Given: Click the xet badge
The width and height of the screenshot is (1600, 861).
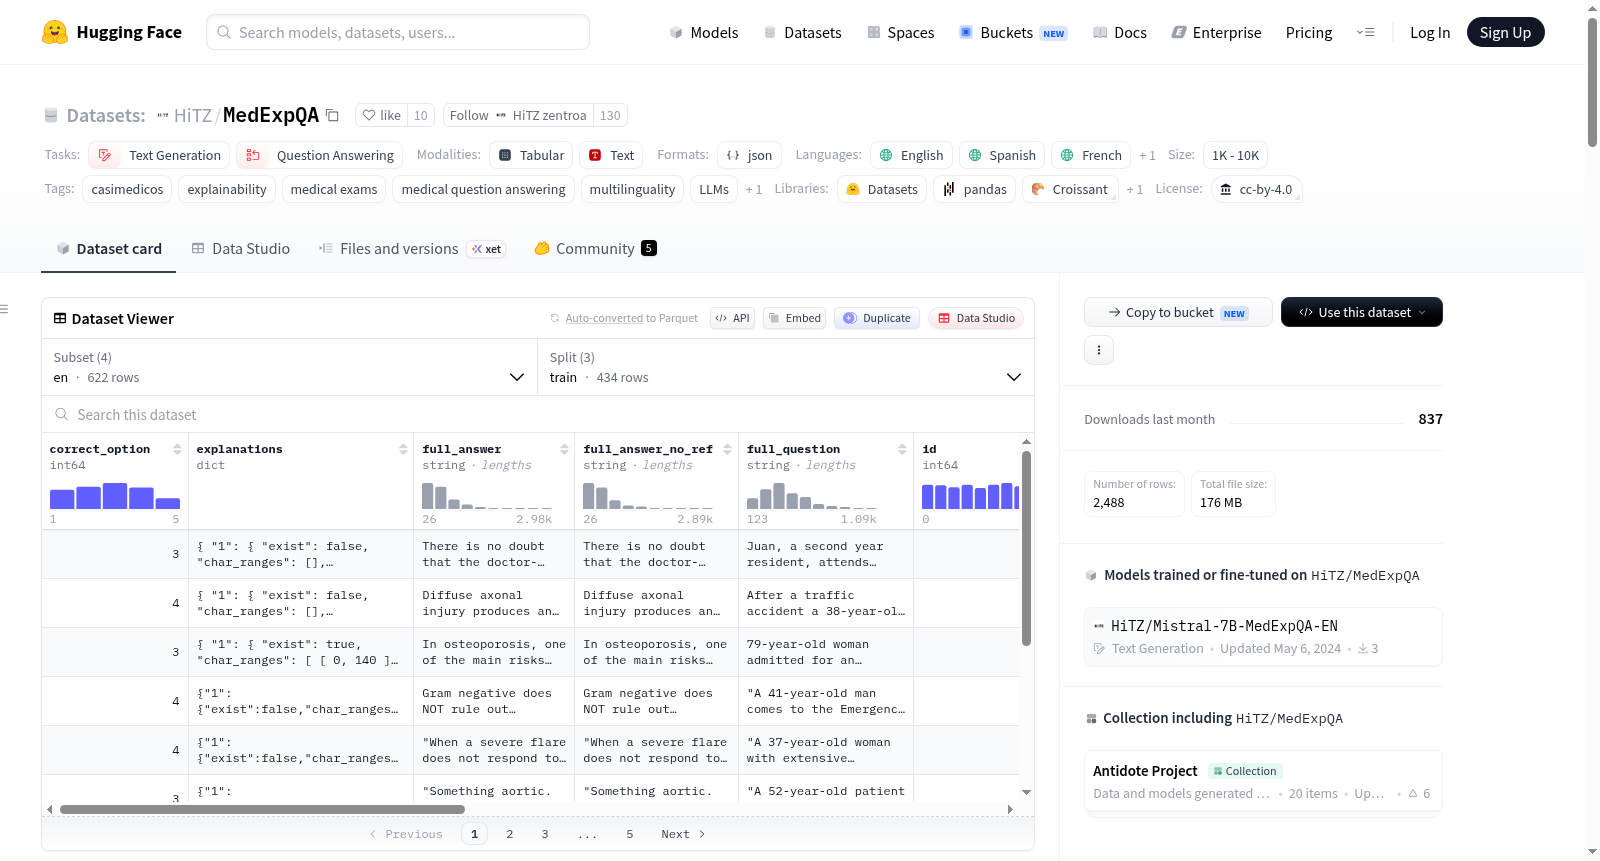Looking at the screenshot, I should 487,249.
